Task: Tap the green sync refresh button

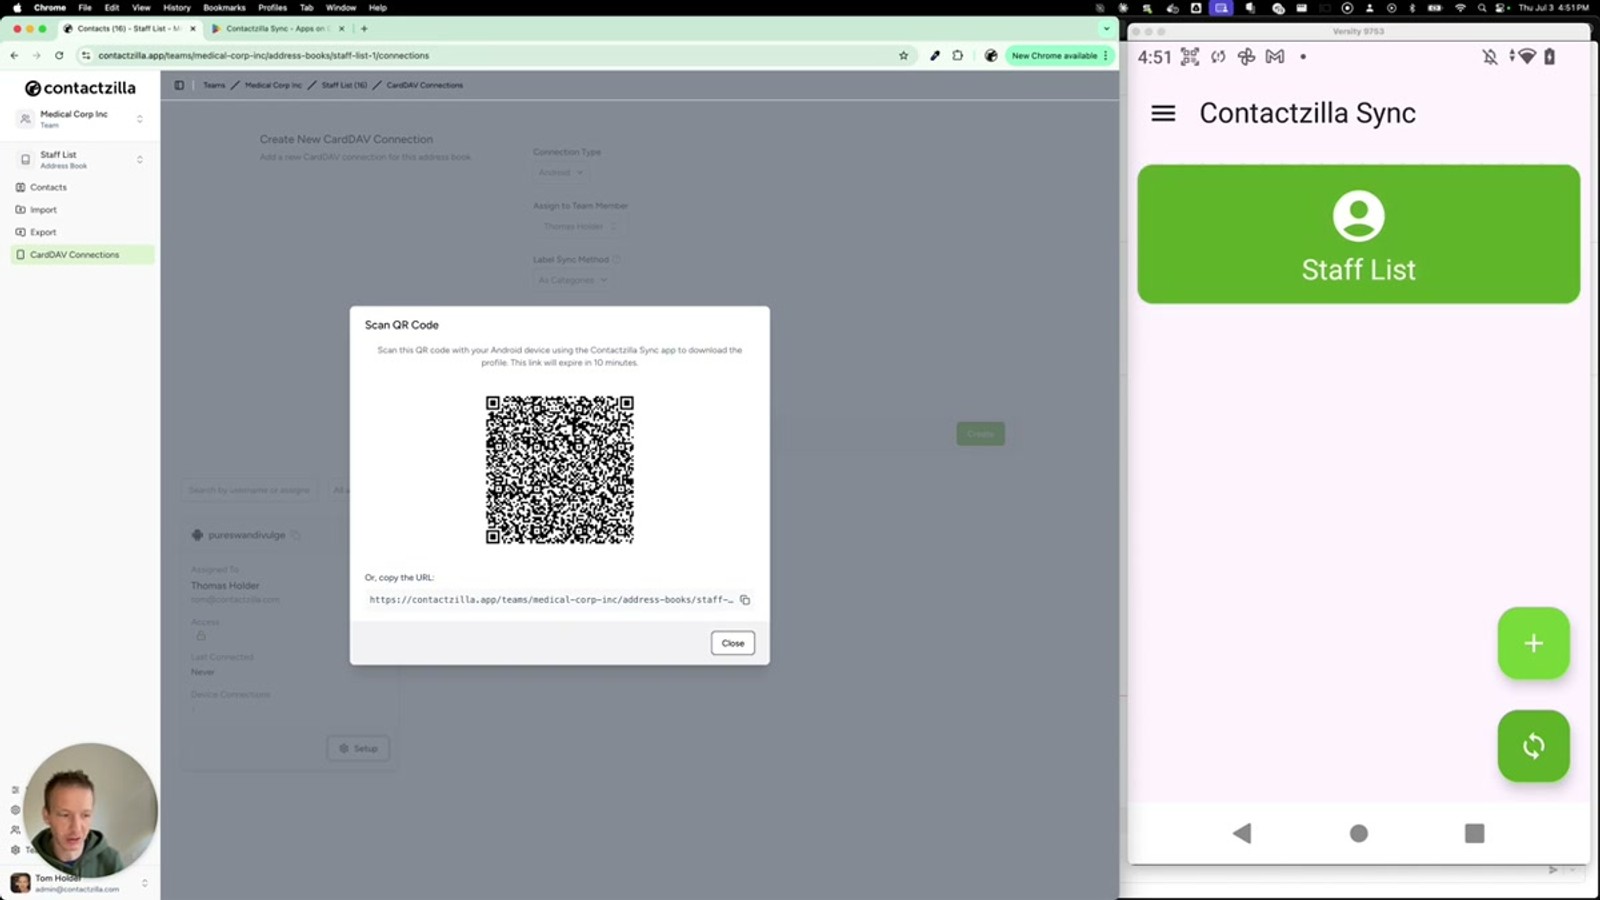Action: tap(1533, 746)
